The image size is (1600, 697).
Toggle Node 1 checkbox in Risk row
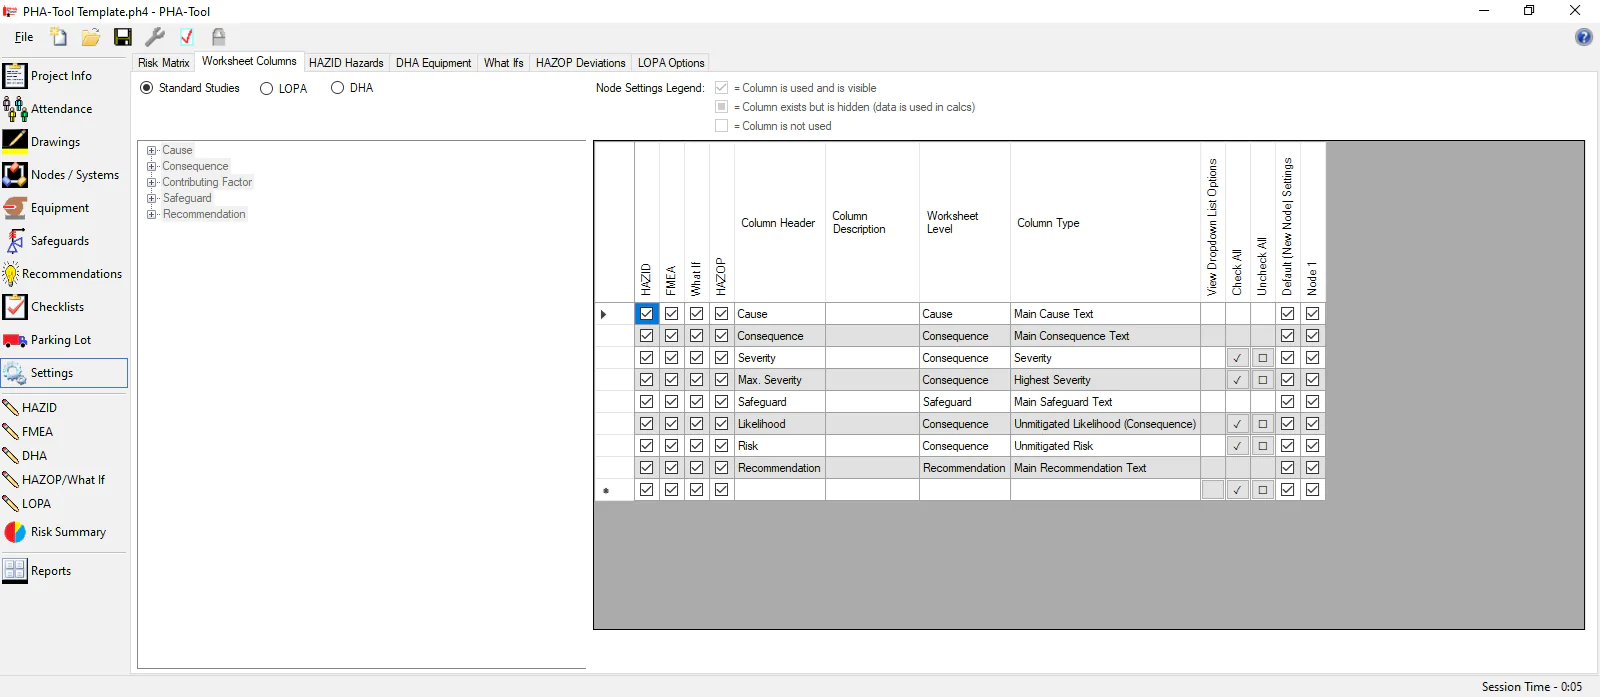click(x=1313, y=446)
